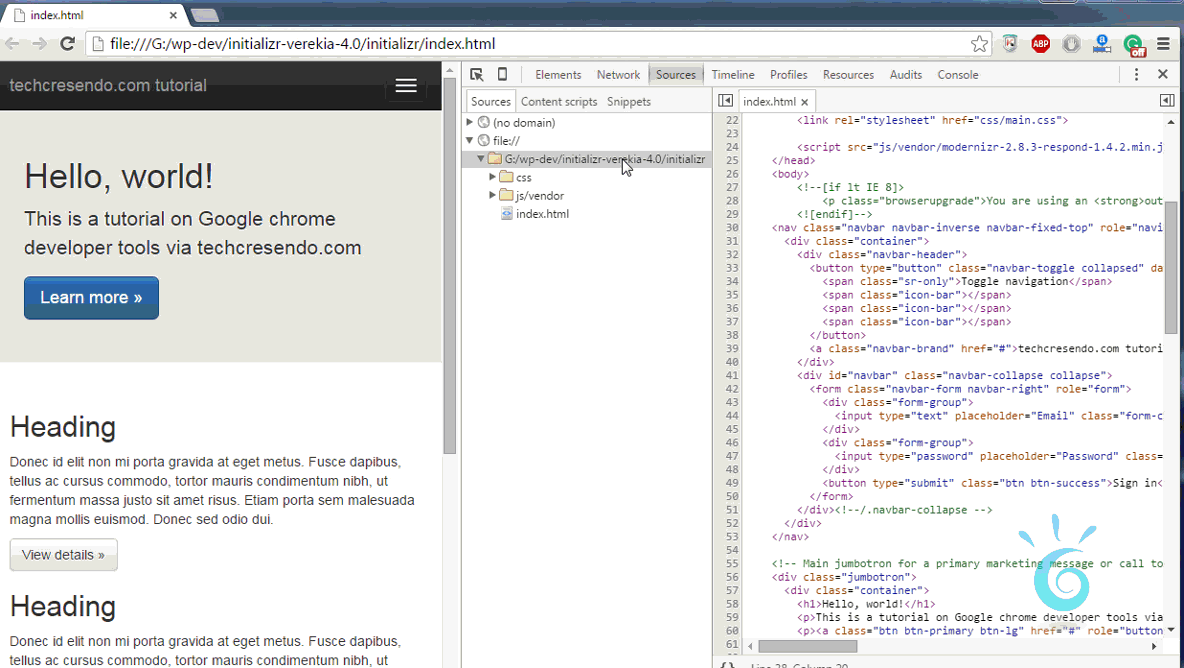
Task: Expand the css folder arrow
Action: click(x=492, y=177)
